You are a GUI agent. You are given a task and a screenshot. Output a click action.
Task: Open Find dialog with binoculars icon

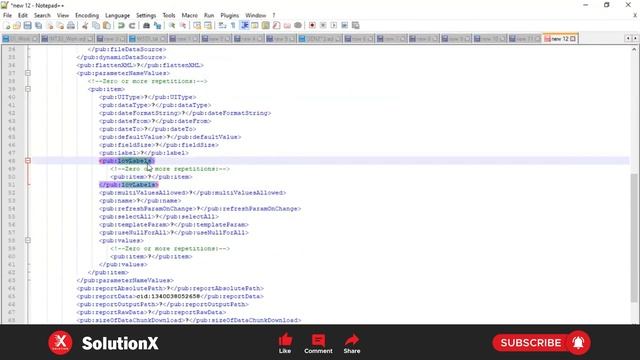pos(146,26)
